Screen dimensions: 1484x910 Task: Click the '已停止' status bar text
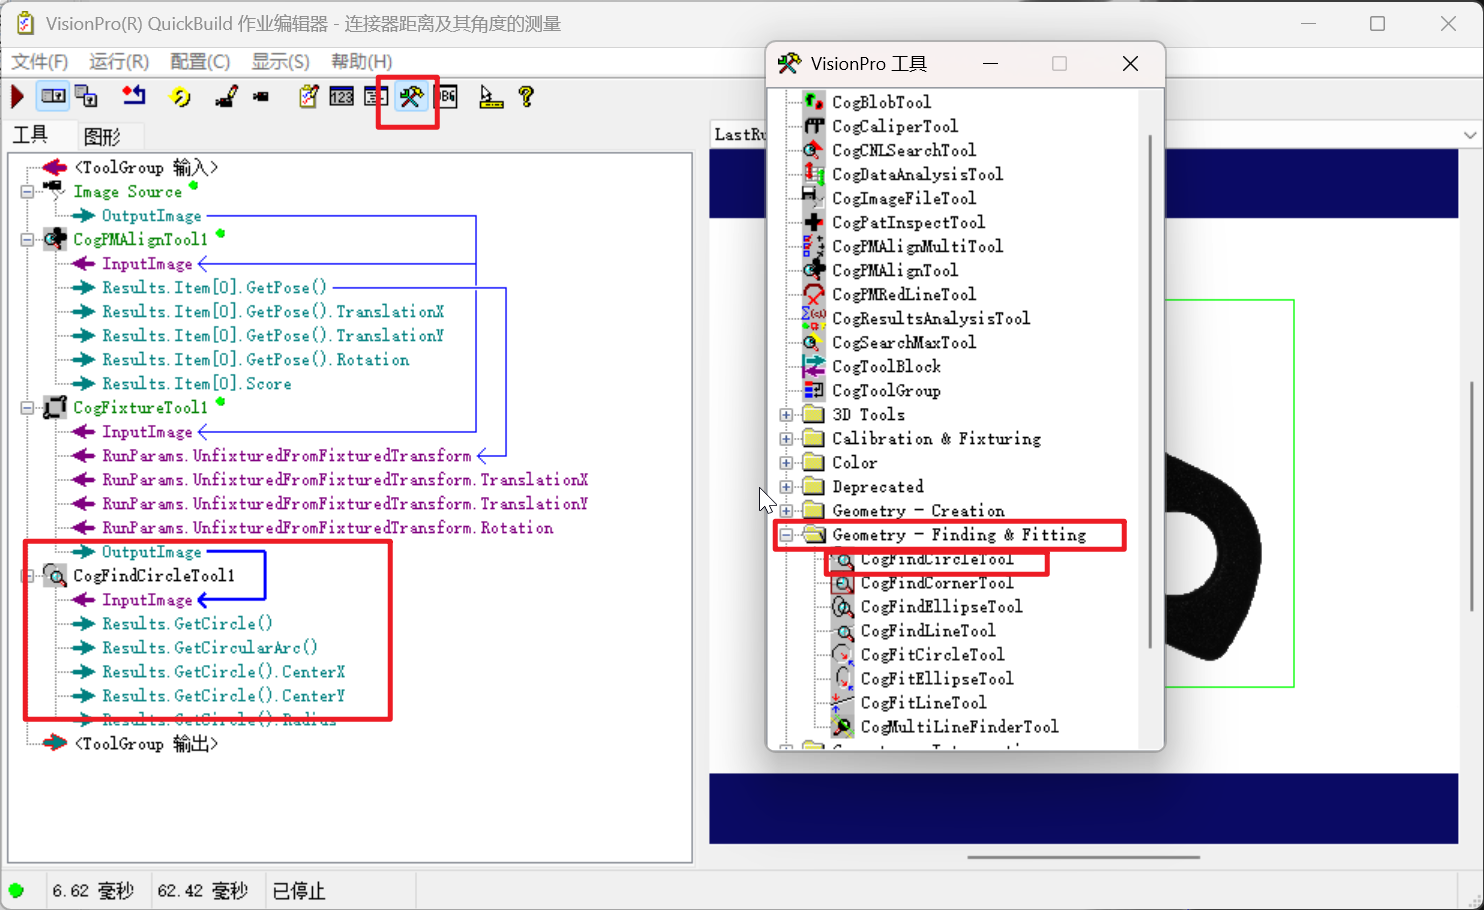pos(299,890)
